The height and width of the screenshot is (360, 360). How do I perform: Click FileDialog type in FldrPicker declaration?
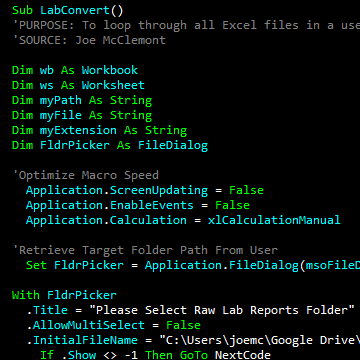coord(173,145)
